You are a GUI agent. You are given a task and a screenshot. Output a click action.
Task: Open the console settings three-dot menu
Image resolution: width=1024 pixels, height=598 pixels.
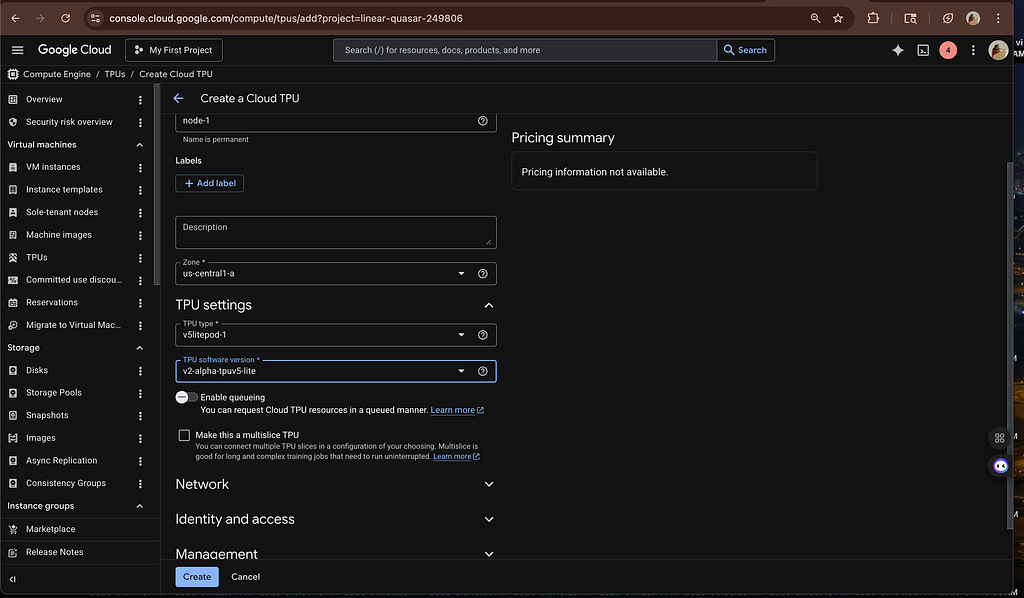point(973,50)
